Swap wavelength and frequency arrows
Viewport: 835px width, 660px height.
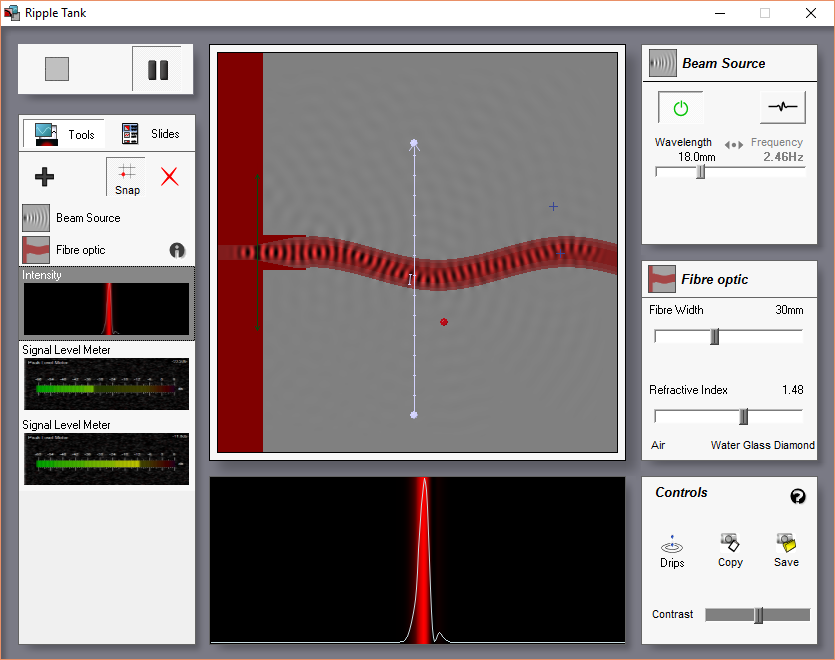[733, 144]
